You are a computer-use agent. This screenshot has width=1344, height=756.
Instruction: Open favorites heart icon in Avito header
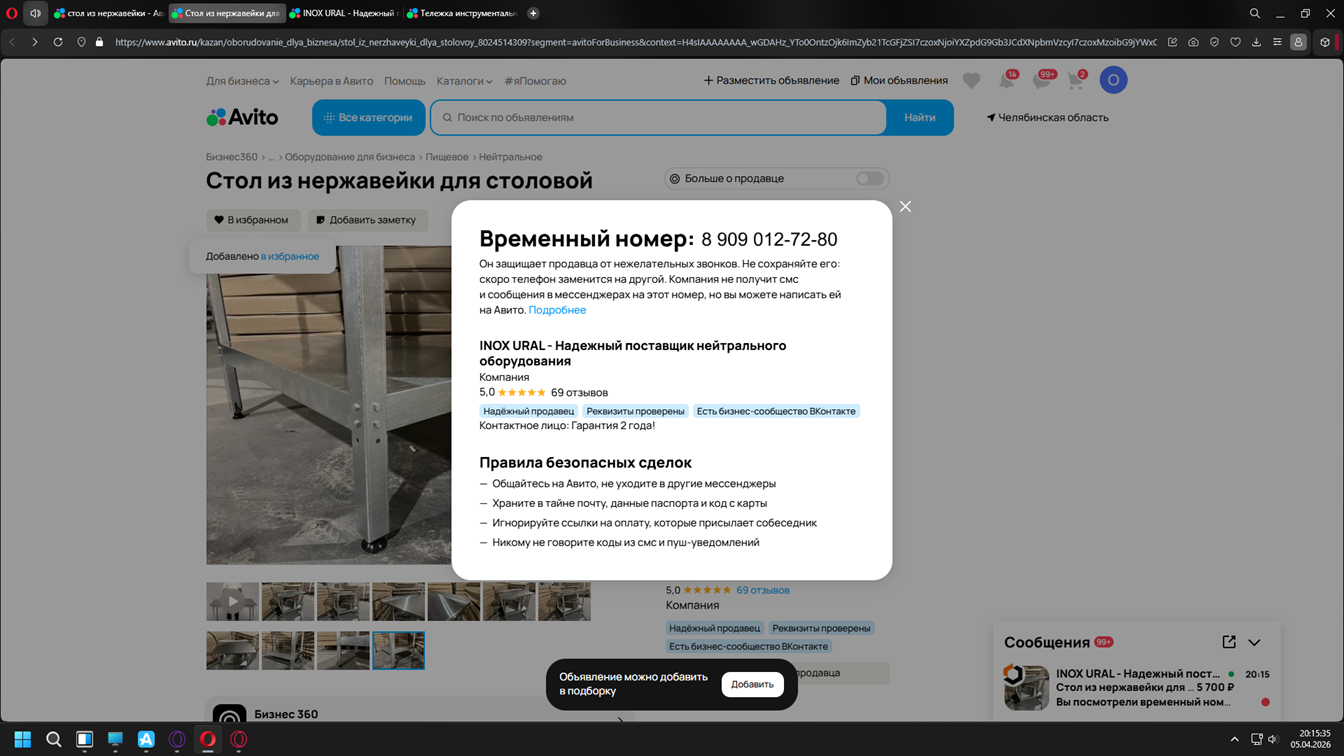(x=971, y=81)
